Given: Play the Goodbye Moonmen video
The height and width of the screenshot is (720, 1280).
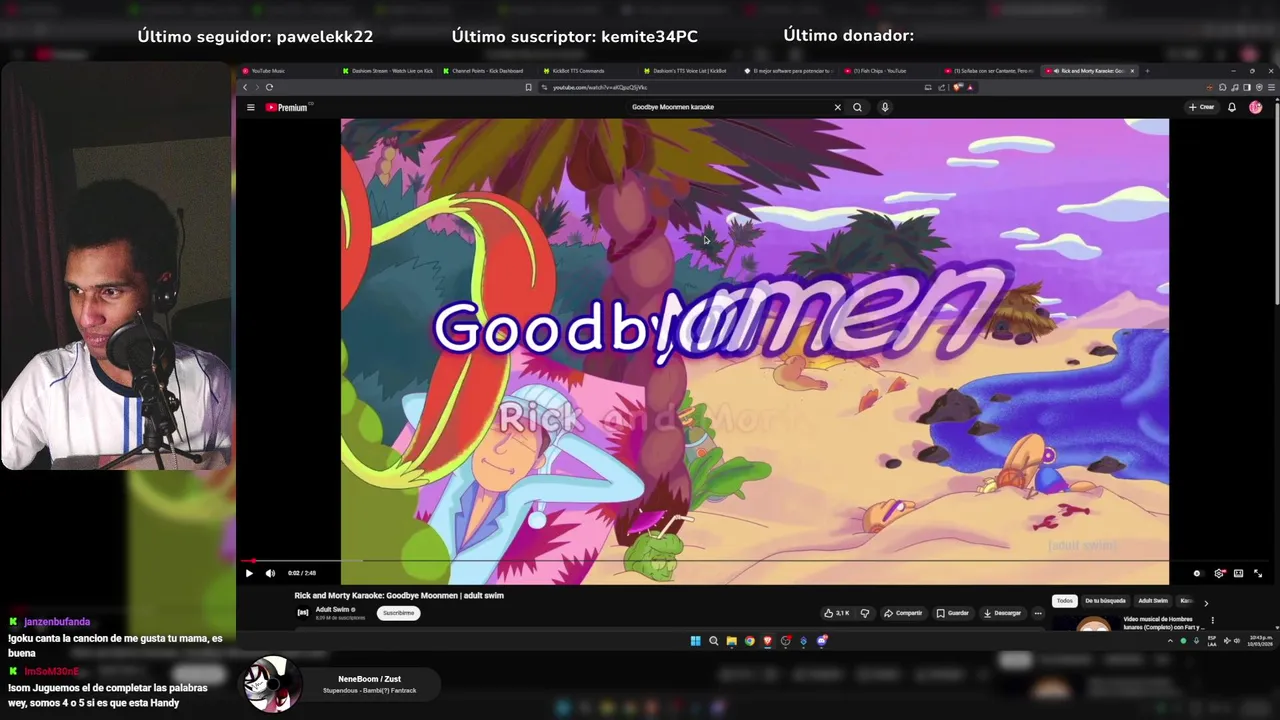Looking at the screenshot, I should tap(249, 573).
